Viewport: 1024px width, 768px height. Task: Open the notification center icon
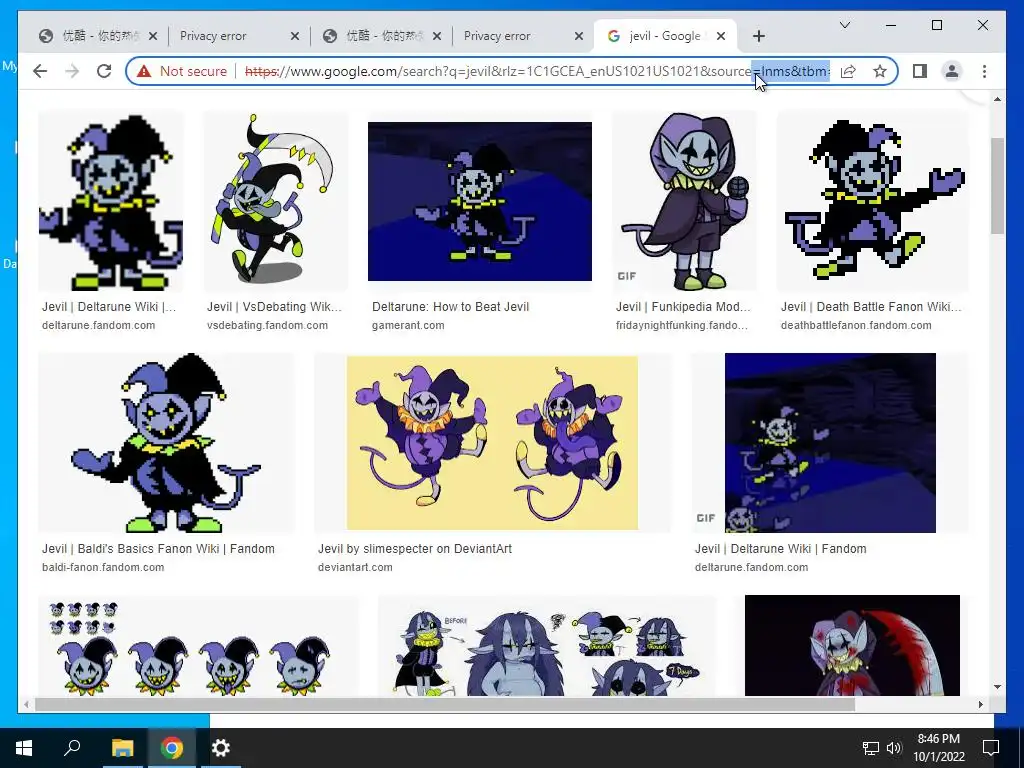point(991,748)
